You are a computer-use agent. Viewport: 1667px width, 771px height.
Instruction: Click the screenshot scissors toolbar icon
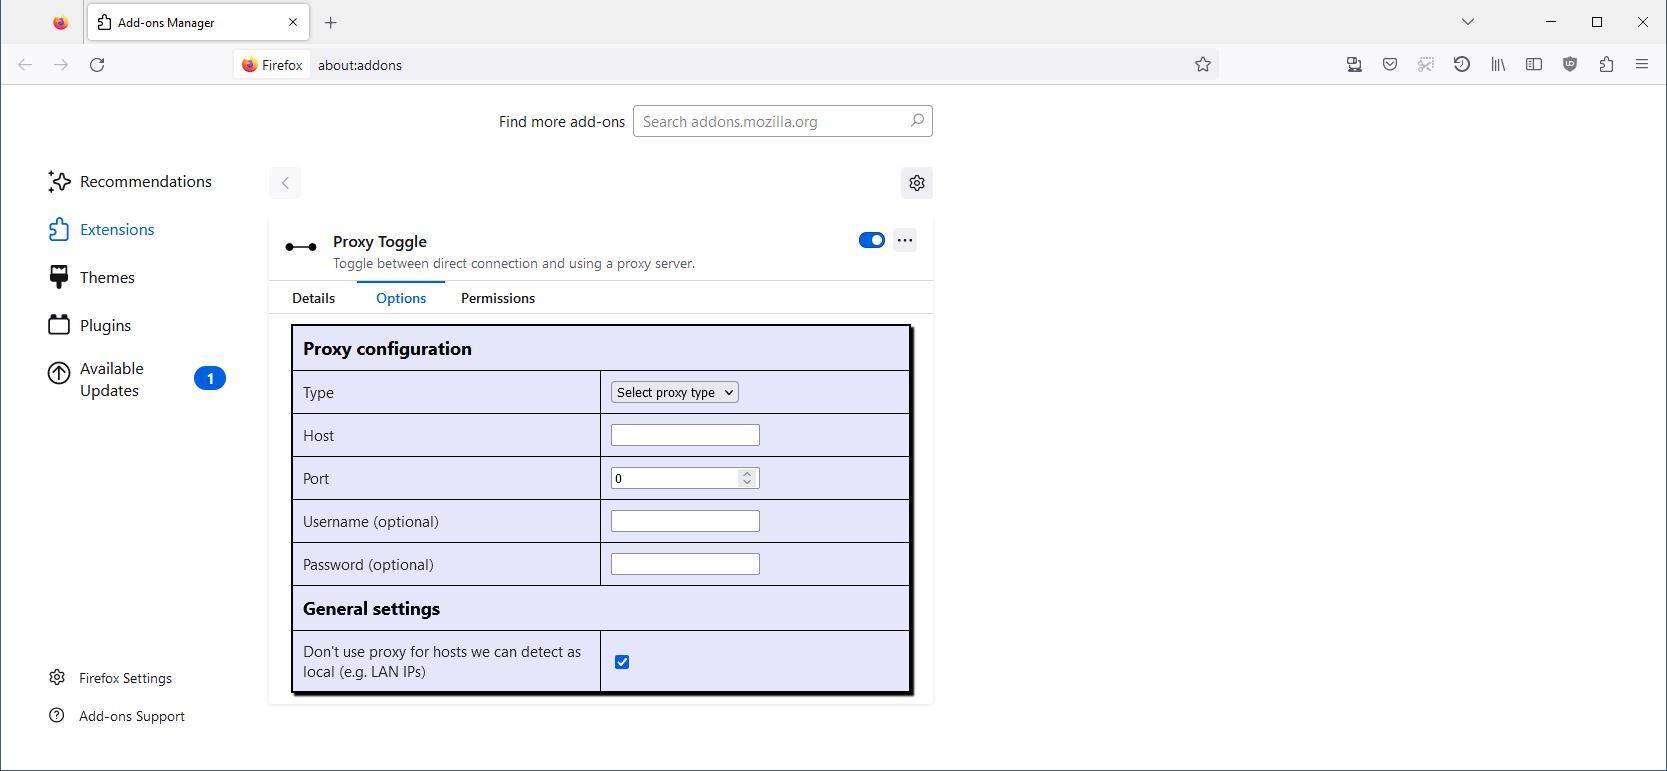coord(1426,65)
